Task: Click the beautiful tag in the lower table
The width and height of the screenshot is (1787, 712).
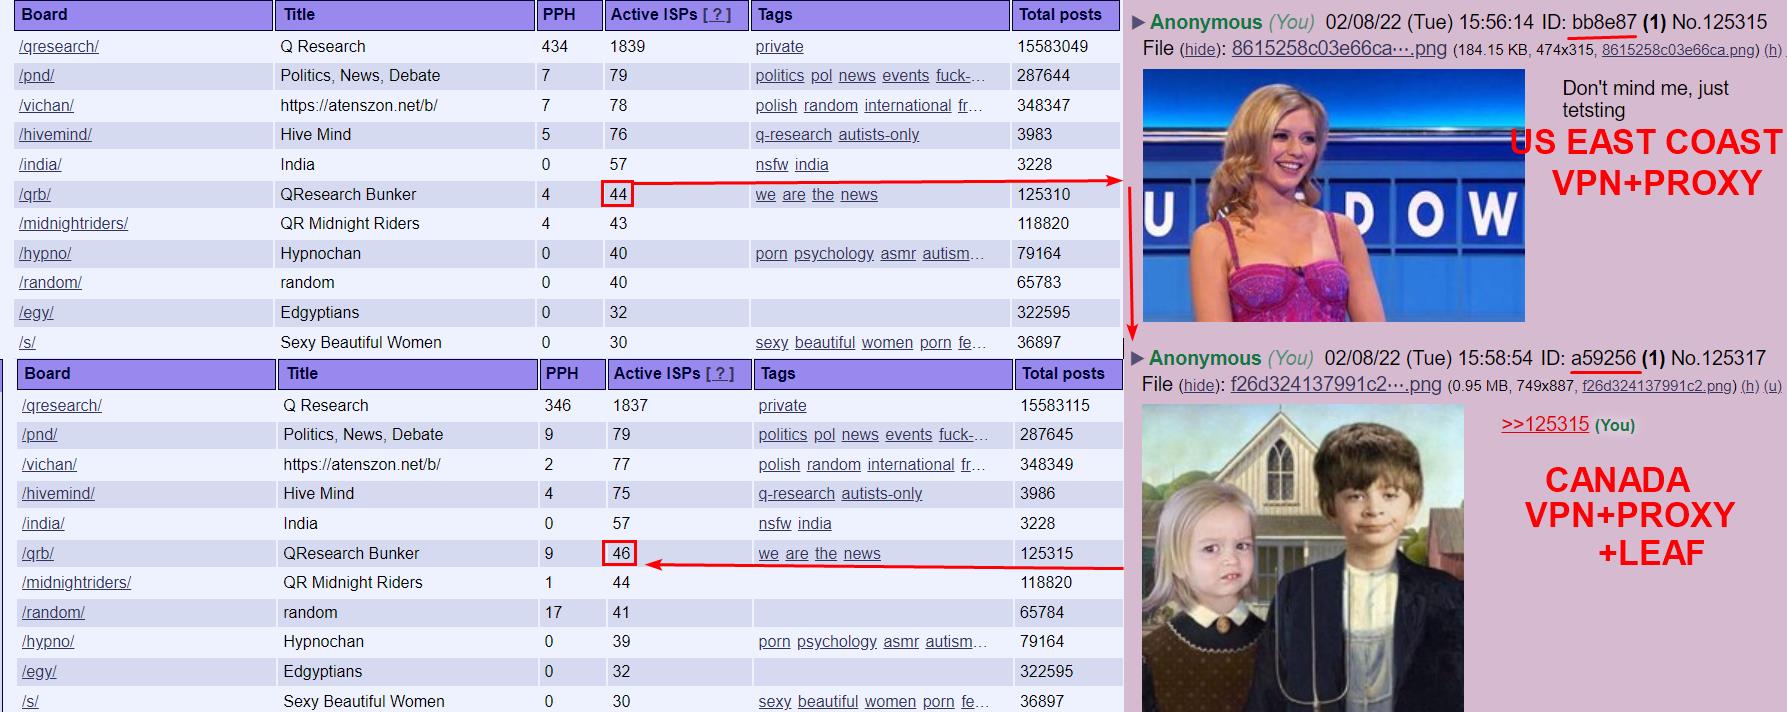Action: pyautogui.click(x=828, y=702)
